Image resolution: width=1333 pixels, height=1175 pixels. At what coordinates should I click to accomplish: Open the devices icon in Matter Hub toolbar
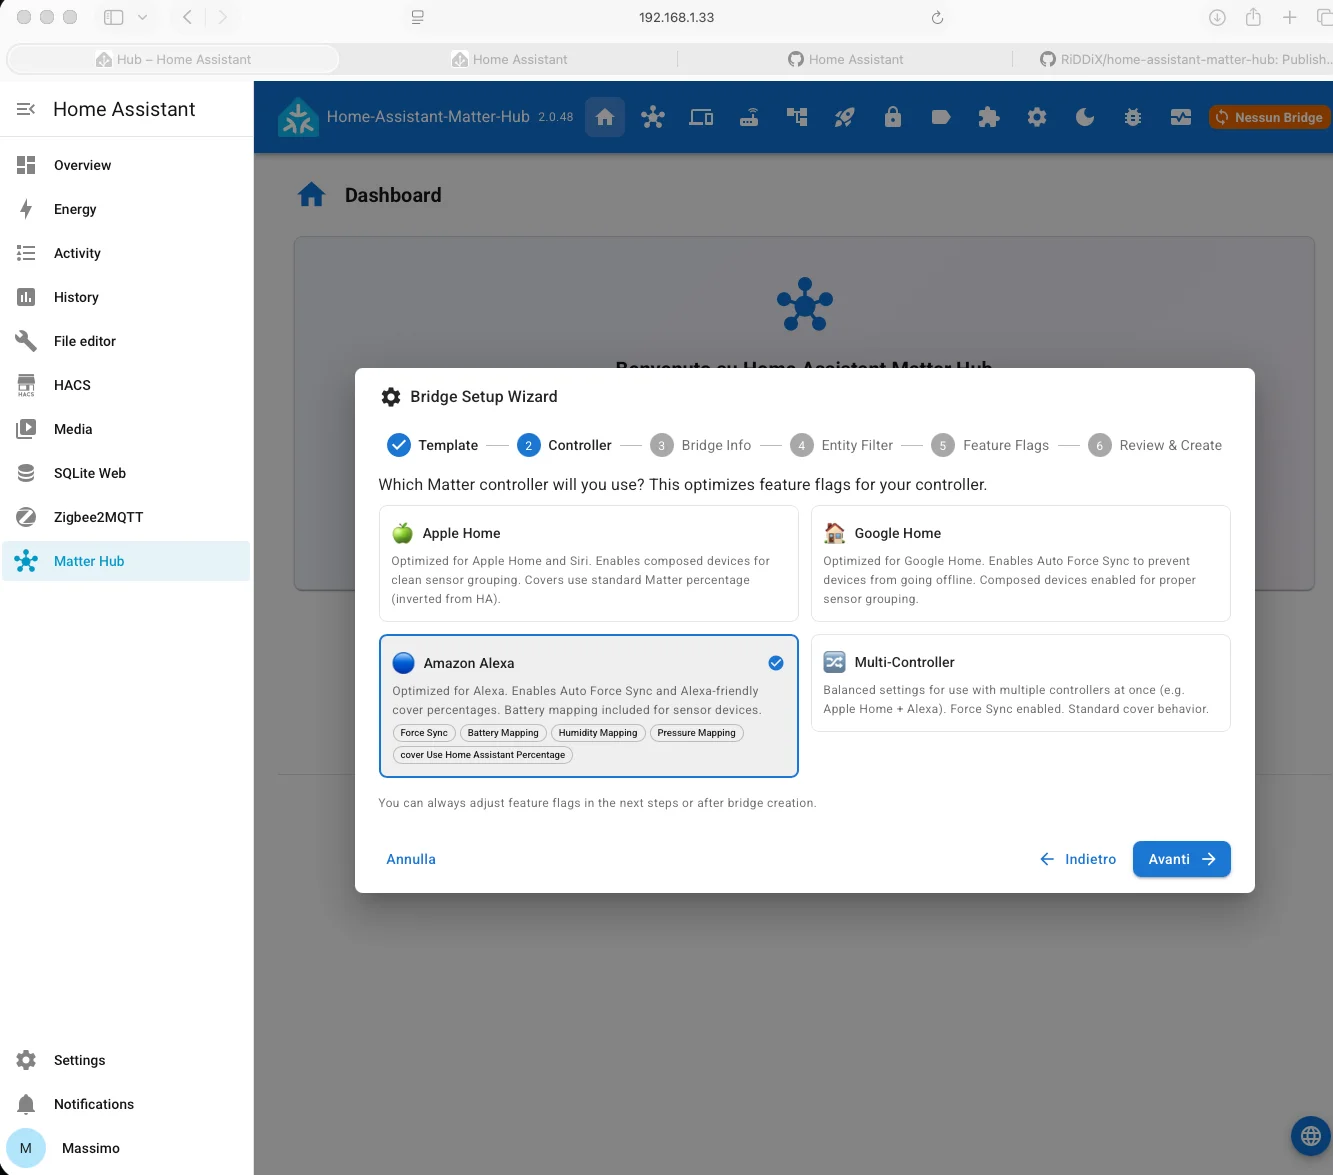pos(701,117)
